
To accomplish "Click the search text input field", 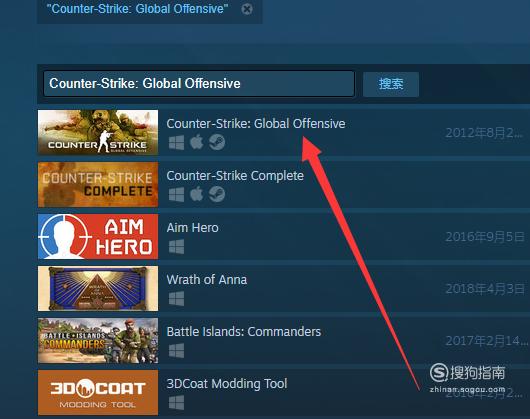I will tap(199, 83).
